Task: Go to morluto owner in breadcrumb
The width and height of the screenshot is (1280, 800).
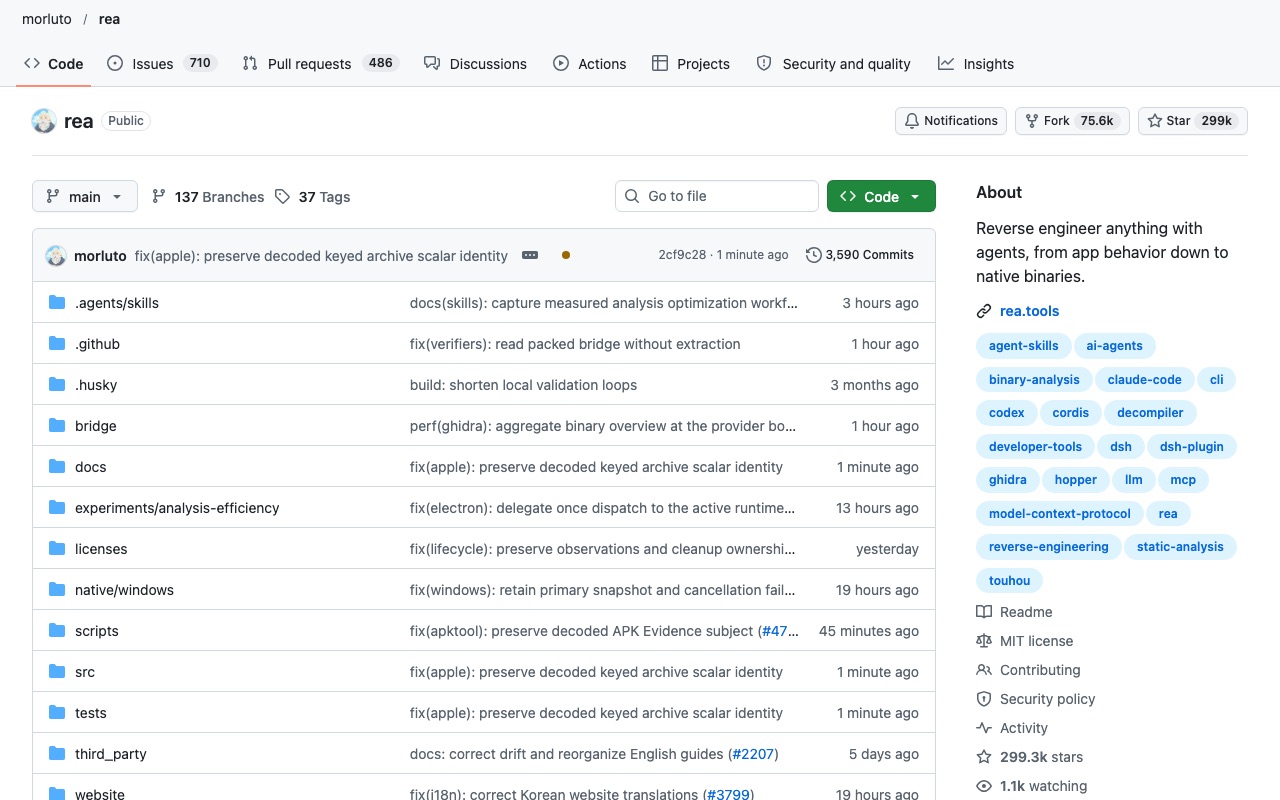Action: [x=48, y=19]
